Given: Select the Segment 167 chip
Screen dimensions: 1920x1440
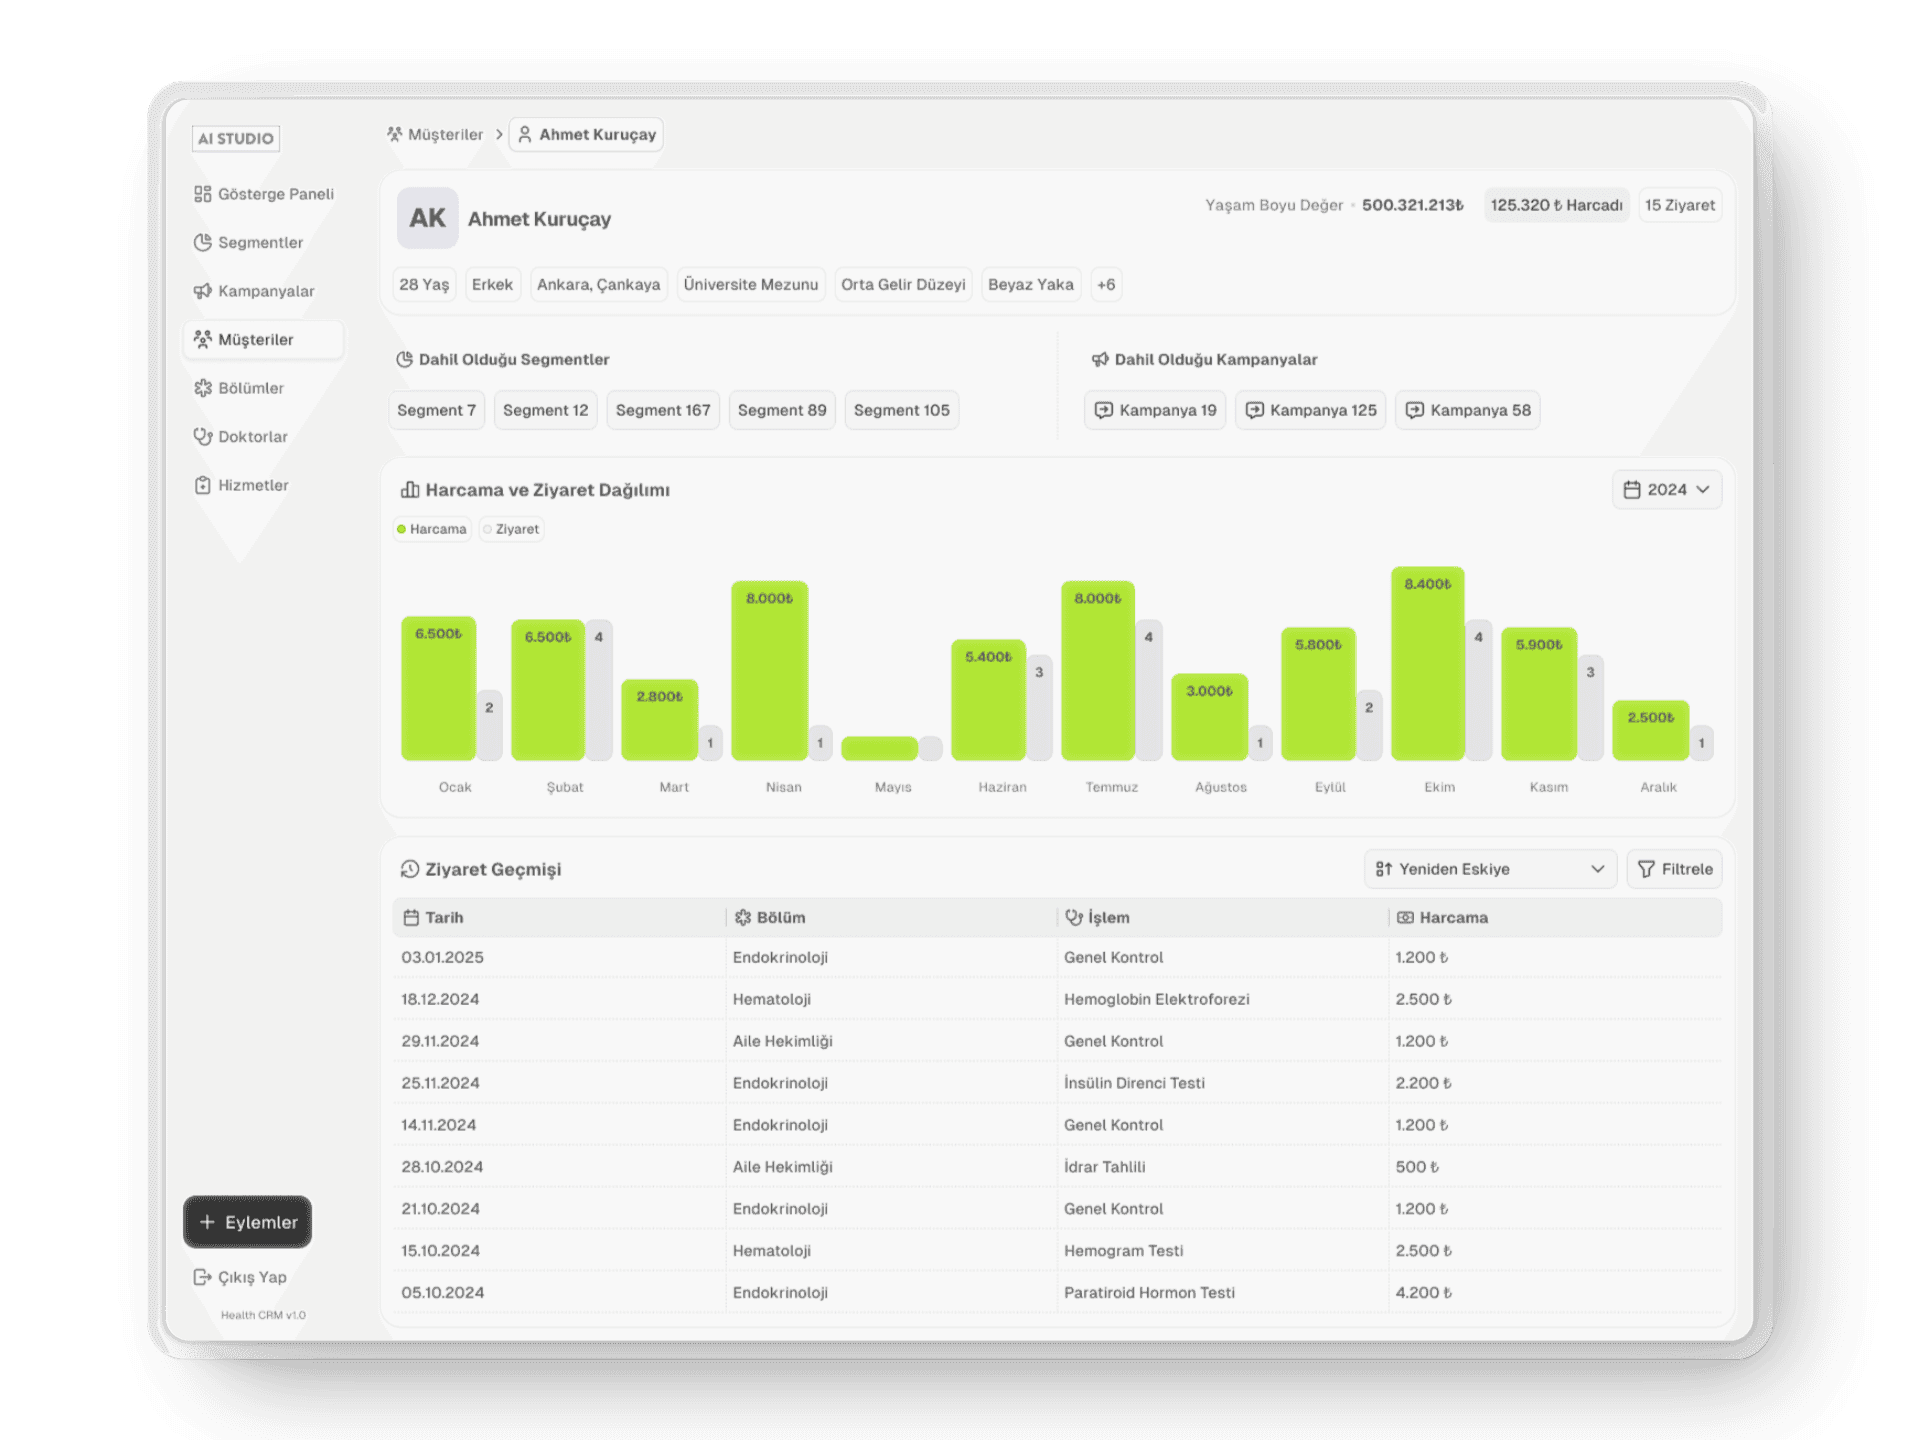Looking at the screenshot, I should point(662,410).
